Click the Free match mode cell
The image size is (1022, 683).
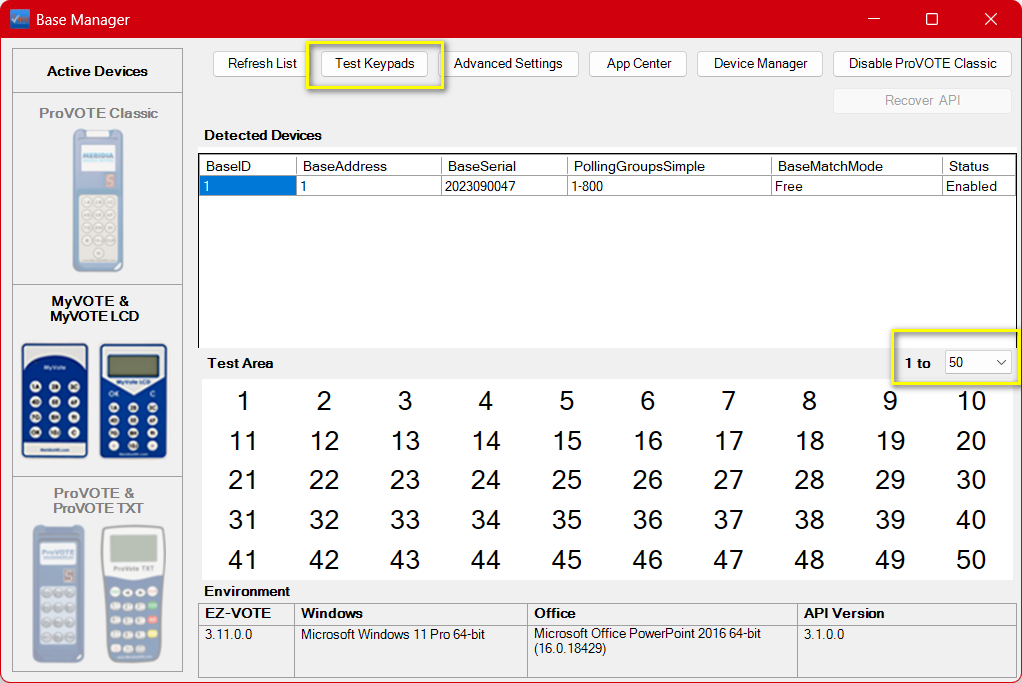pos(856,186)
